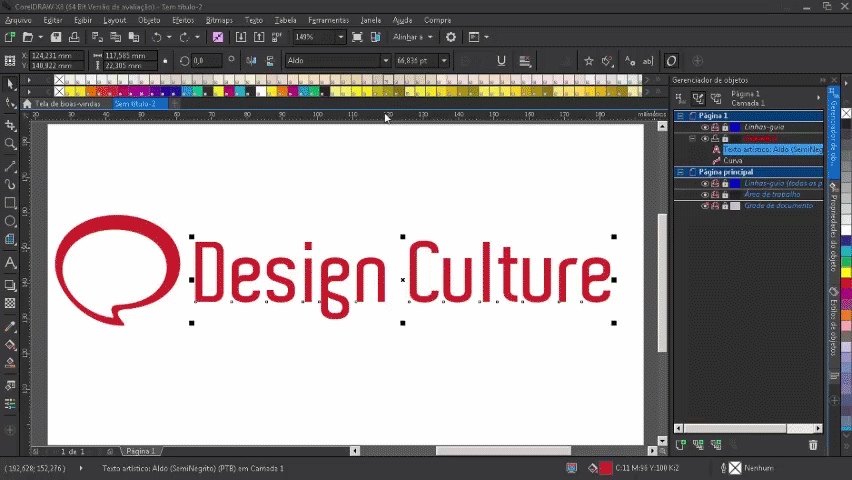Apply underline to the selected text

coord(501,61)
